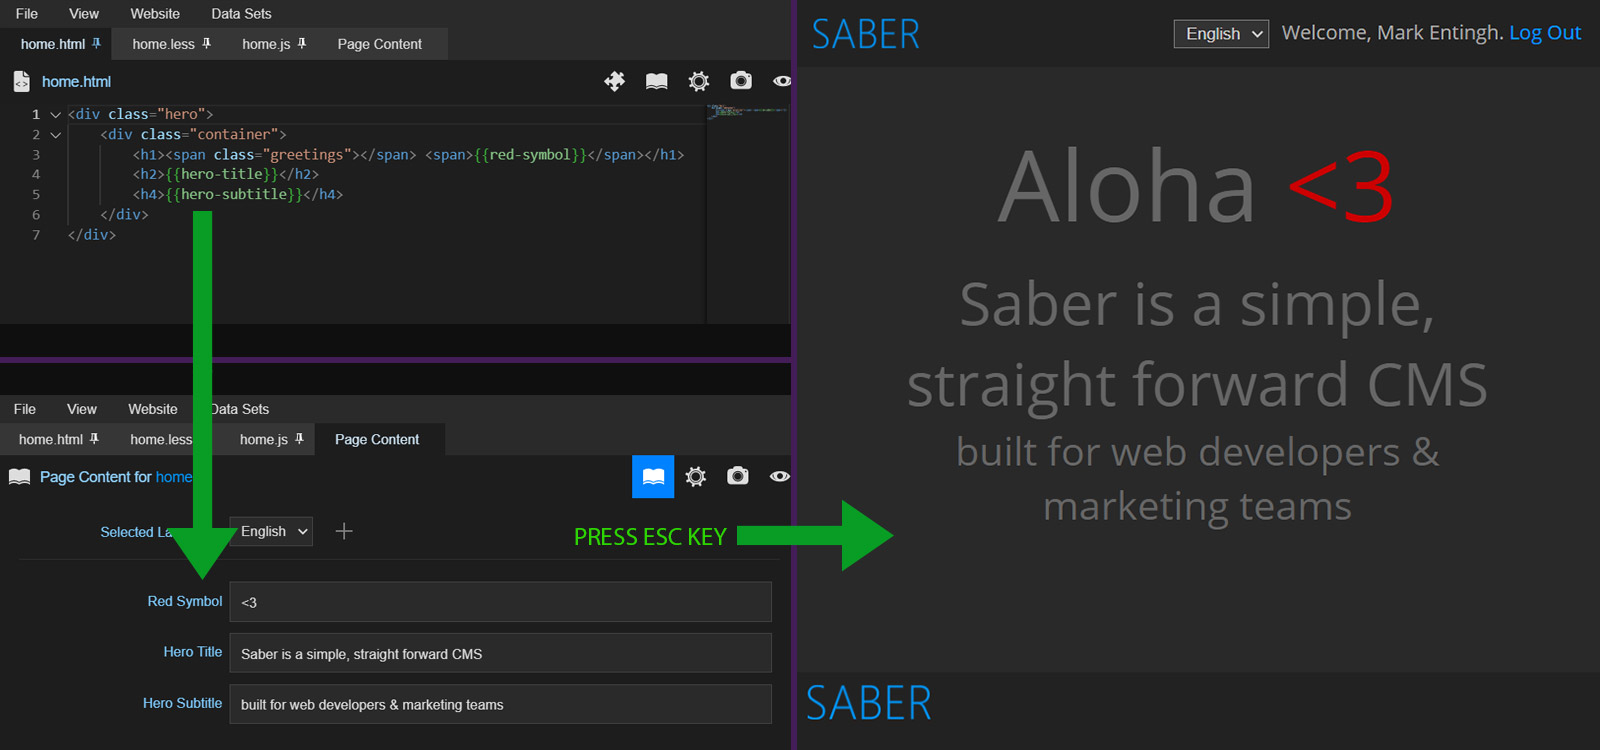Click into the Hero Title text field
Image resolution: width=1600 pixels, height=750 pixels.
point(500,653)
